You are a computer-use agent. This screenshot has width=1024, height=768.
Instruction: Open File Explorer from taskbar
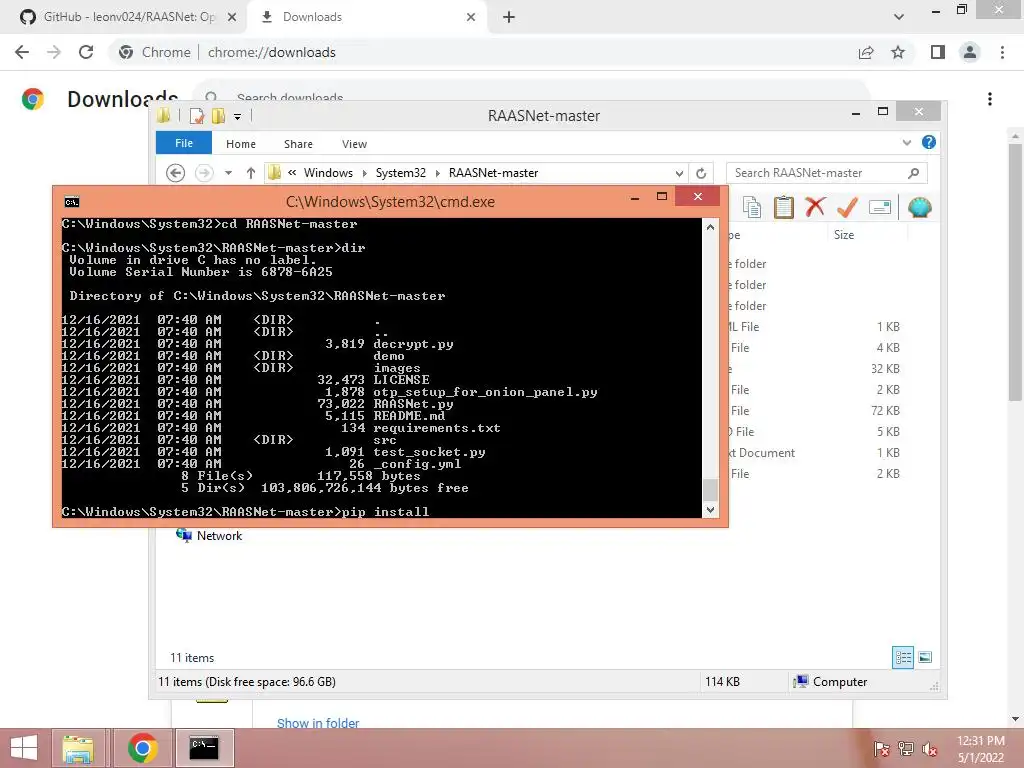(x=78, y=748)
